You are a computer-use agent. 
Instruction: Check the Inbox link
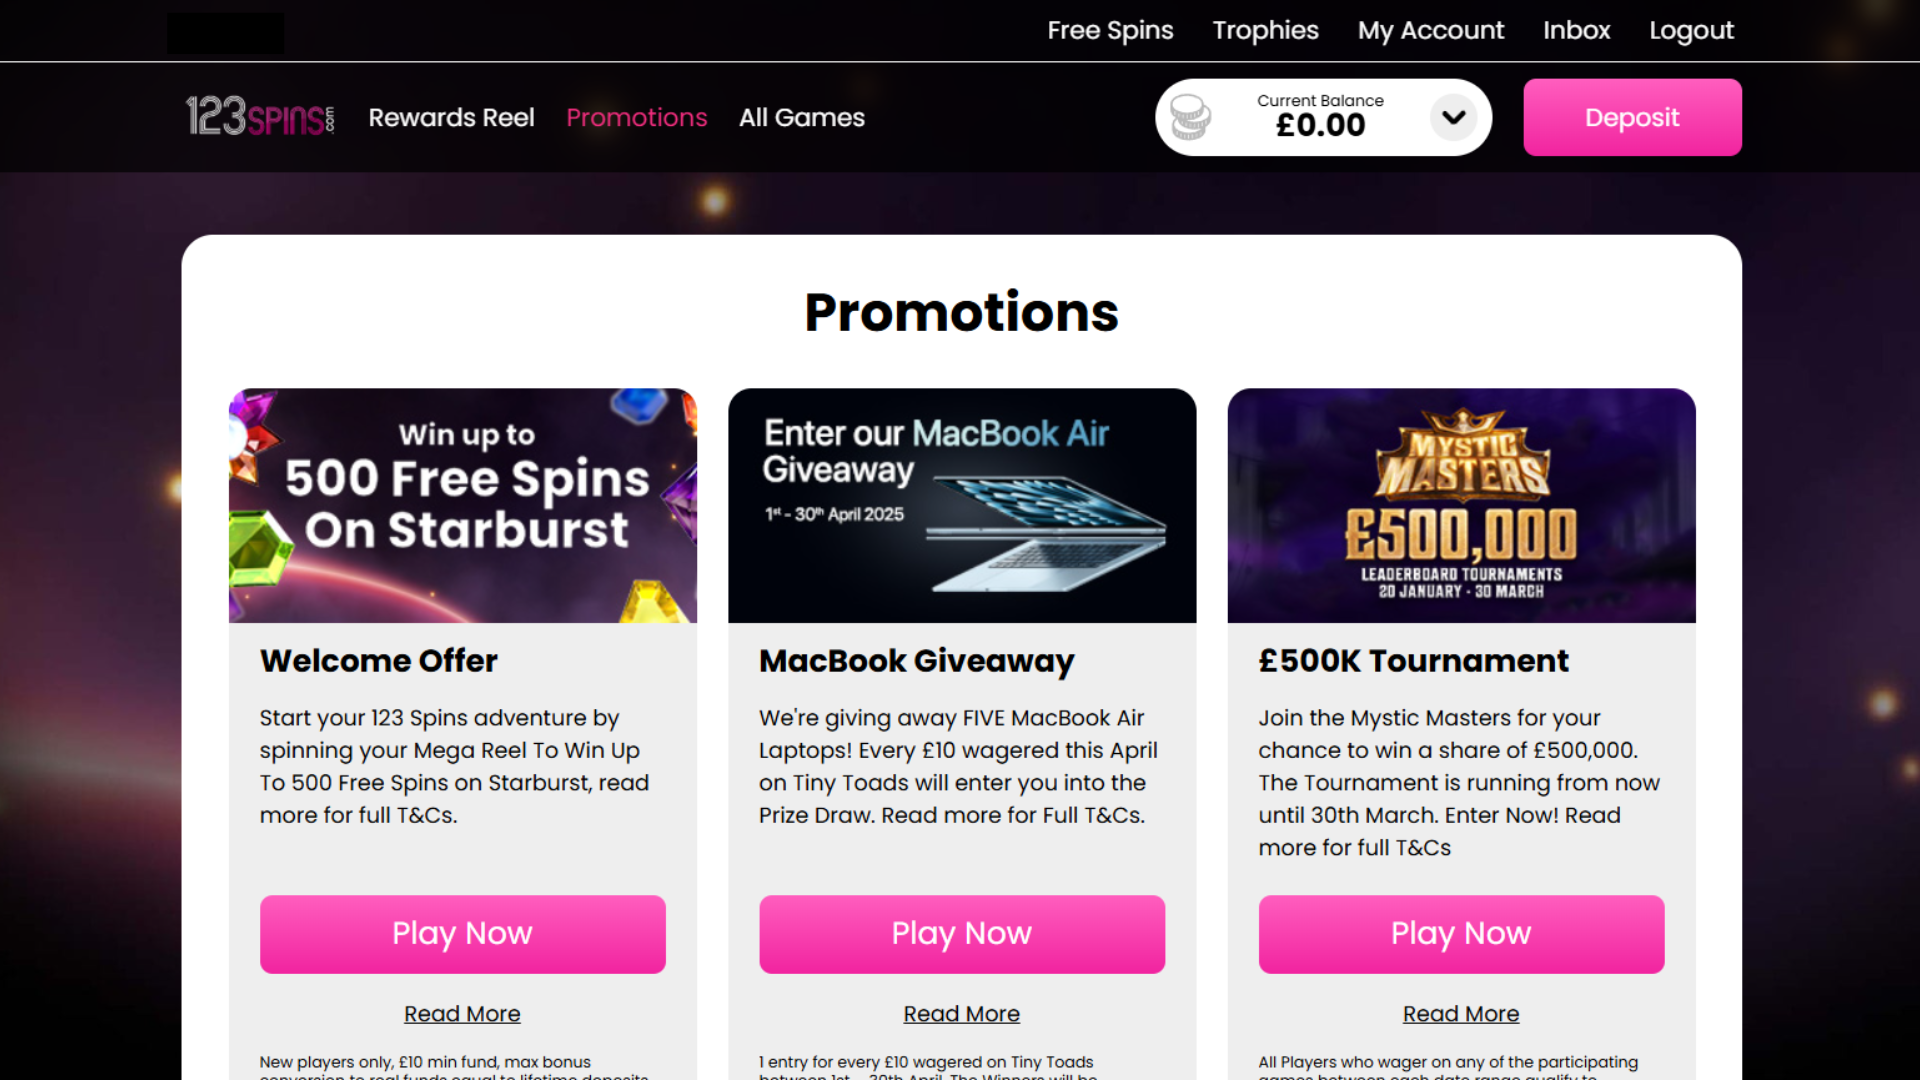click(1576, 30)
